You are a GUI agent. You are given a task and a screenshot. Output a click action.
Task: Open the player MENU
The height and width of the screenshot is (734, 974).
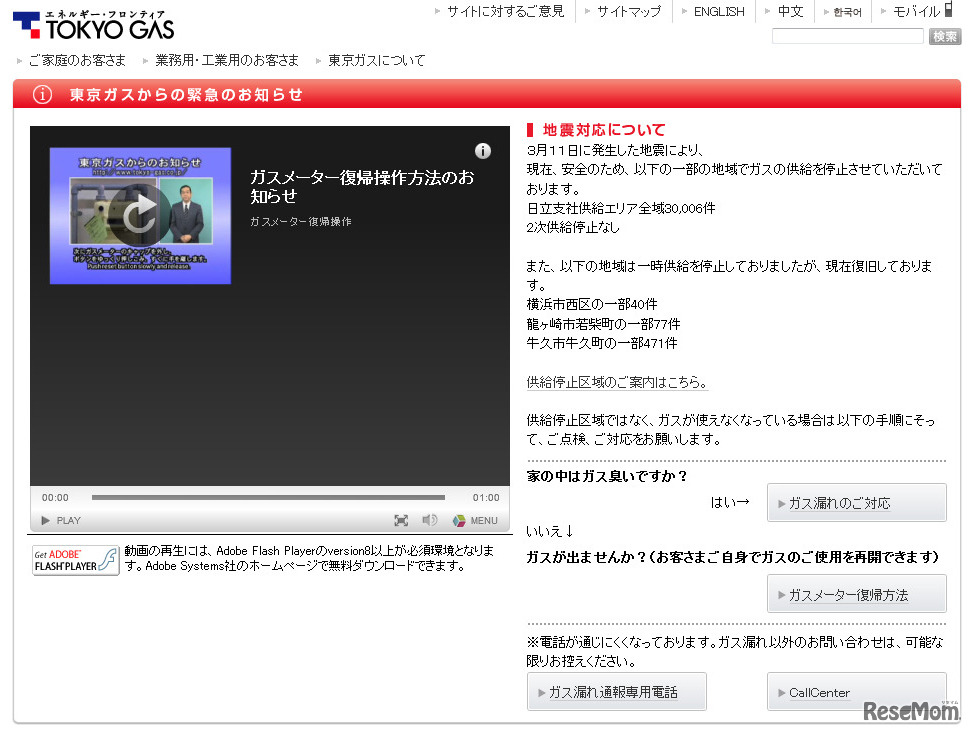(476, 520)
